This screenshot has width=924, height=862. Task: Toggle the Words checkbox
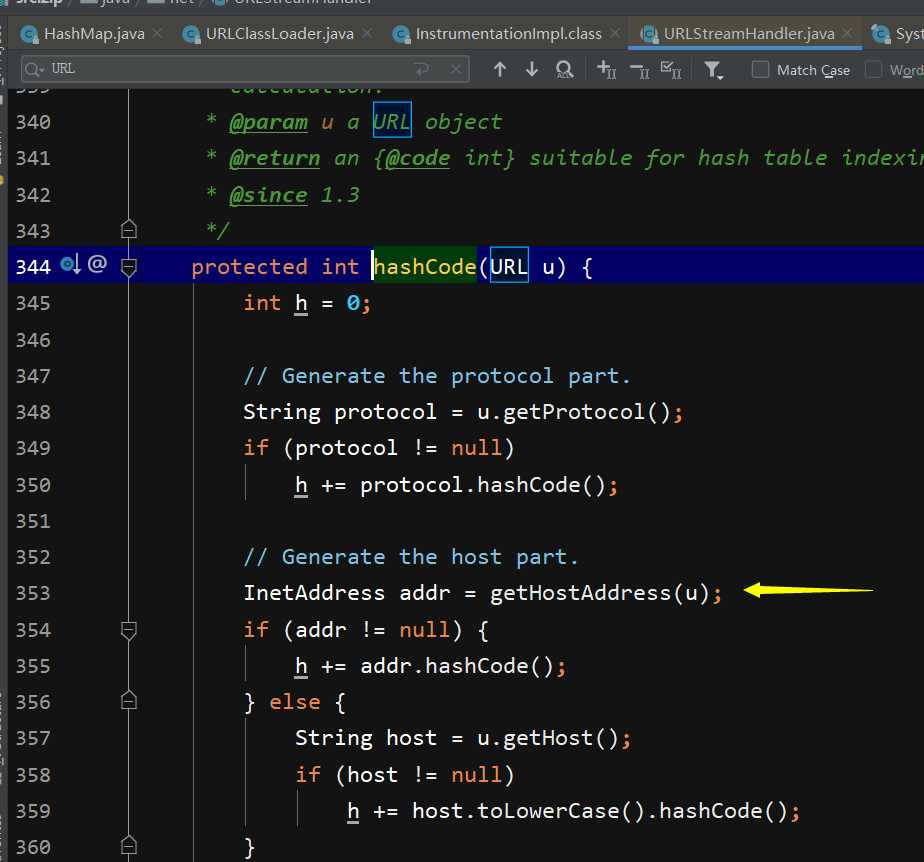(873, 70)
